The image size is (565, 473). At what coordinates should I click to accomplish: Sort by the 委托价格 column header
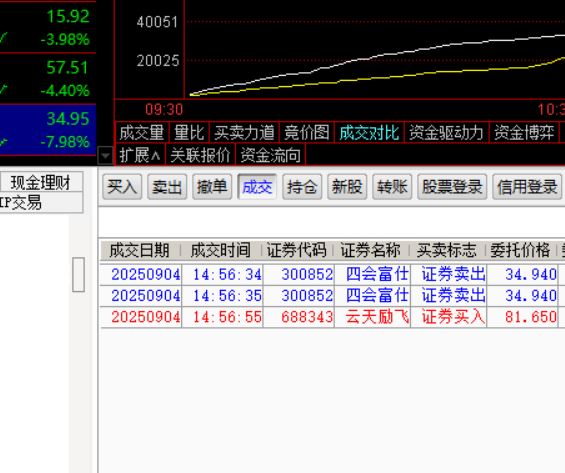(520, 250)
